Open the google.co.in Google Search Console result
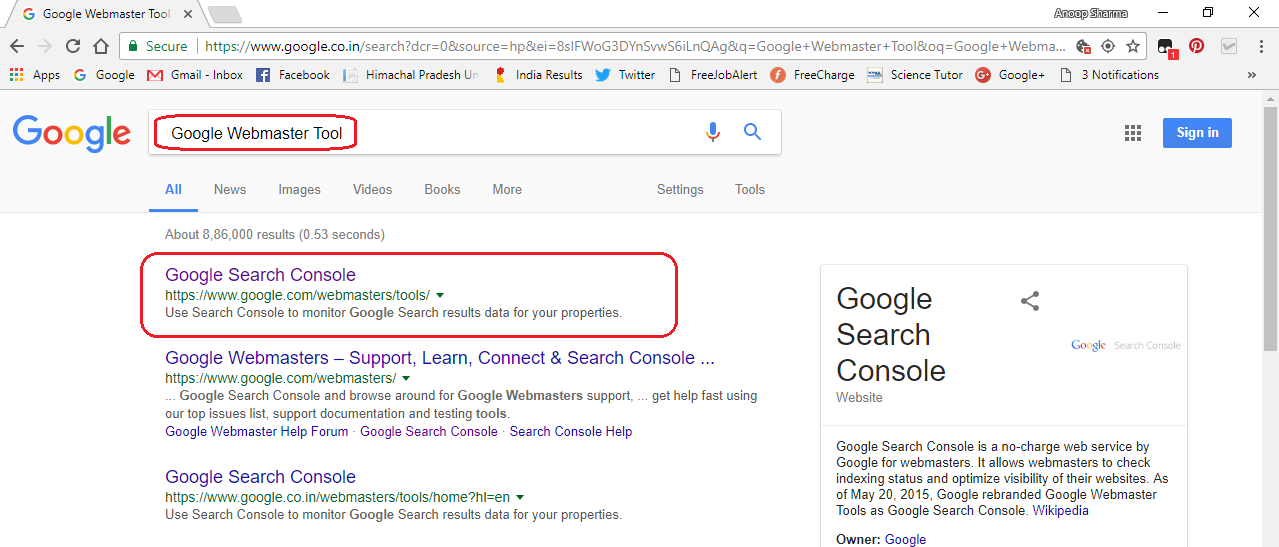The height and width of the screenshot is (547, 1279). coord(260,477)
